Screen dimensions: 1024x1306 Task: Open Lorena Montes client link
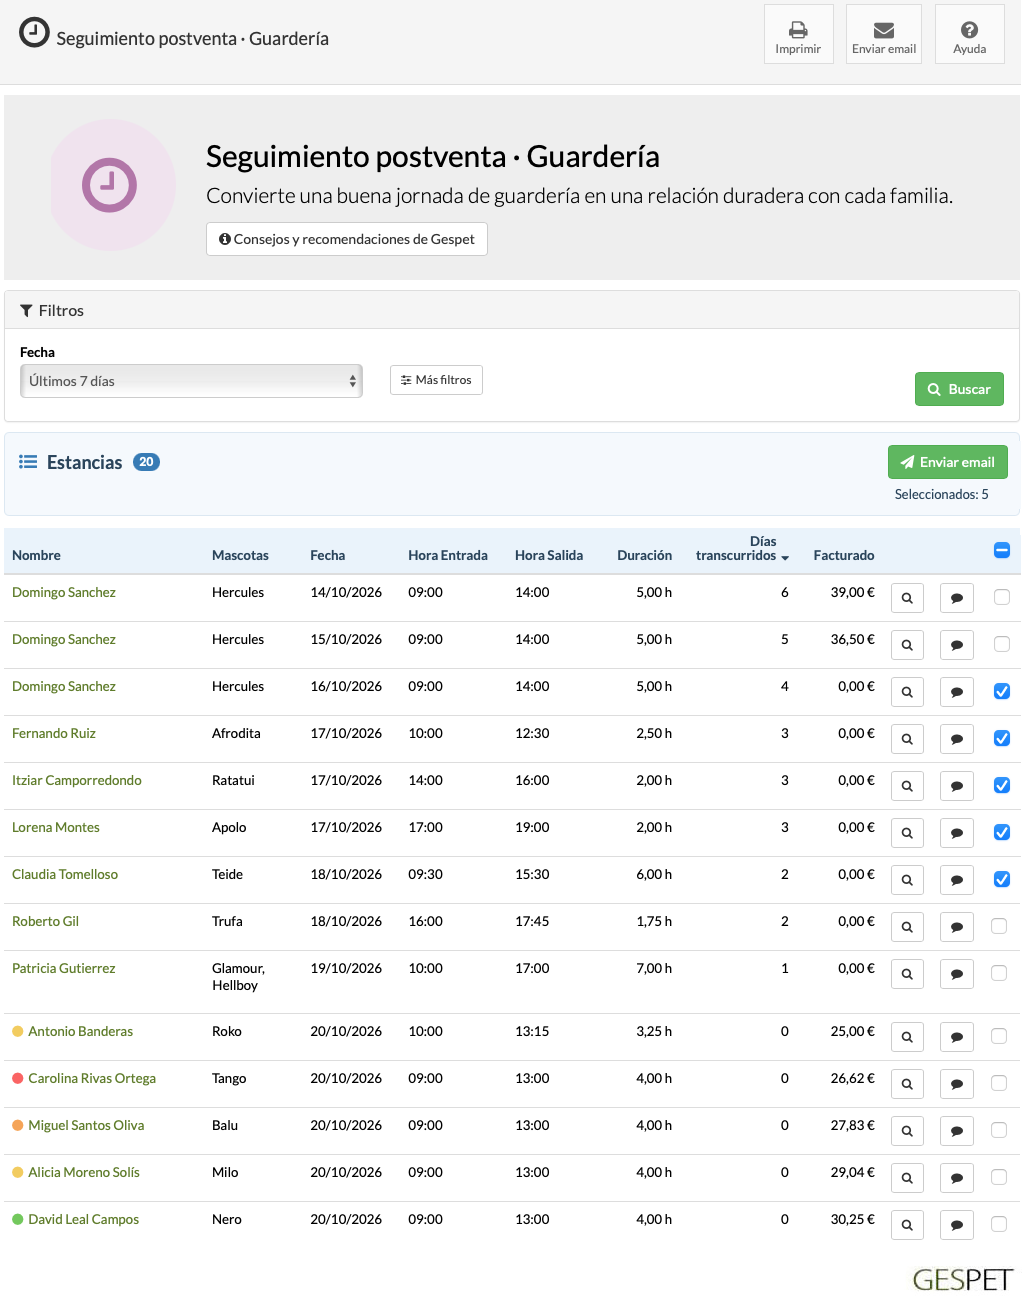pos(56,827)
